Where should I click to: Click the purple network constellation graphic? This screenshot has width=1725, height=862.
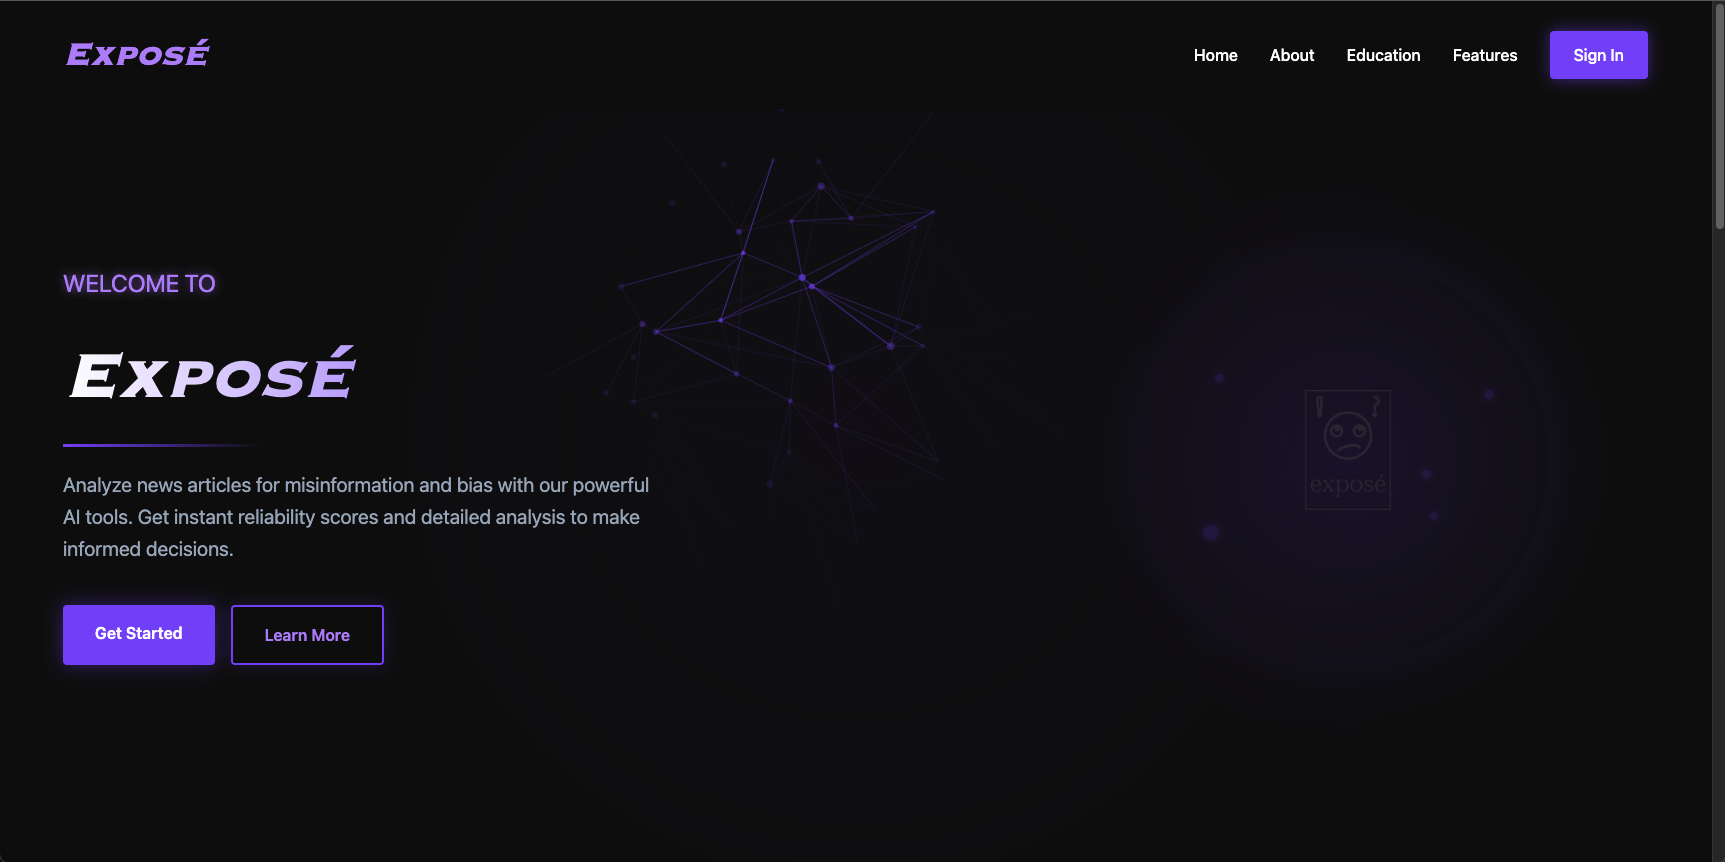coord(790,300)
